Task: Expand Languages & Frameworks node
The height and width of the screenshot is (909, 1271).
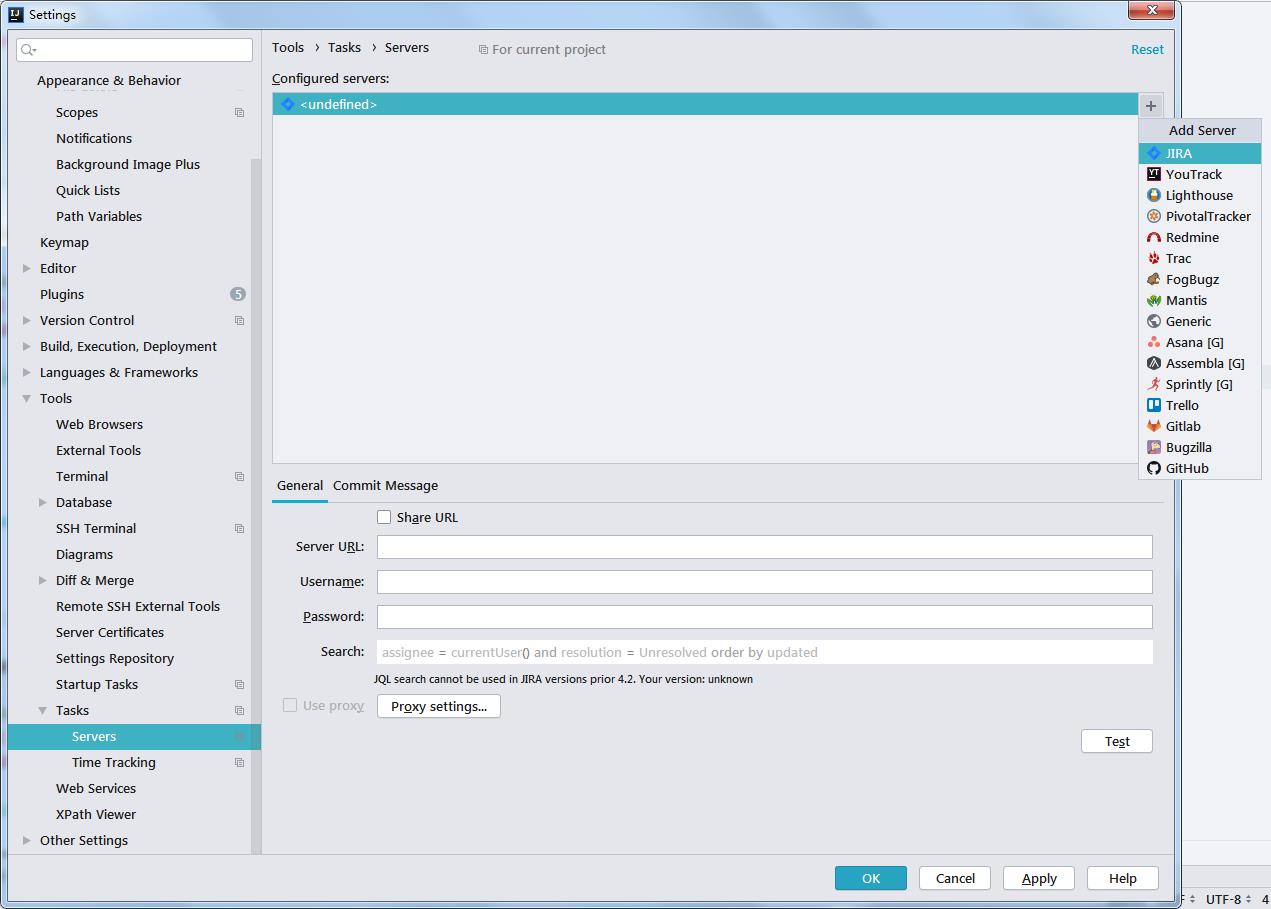Action: pyautogui.click(x=27, y=372)
